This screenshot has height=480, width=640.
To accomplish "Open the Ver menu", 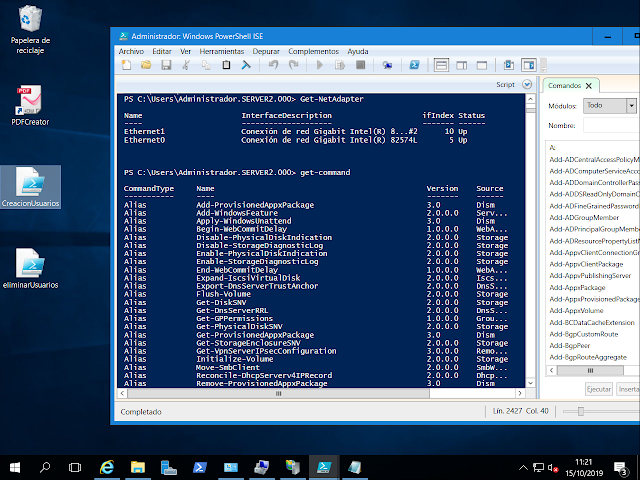I will 185,51.
